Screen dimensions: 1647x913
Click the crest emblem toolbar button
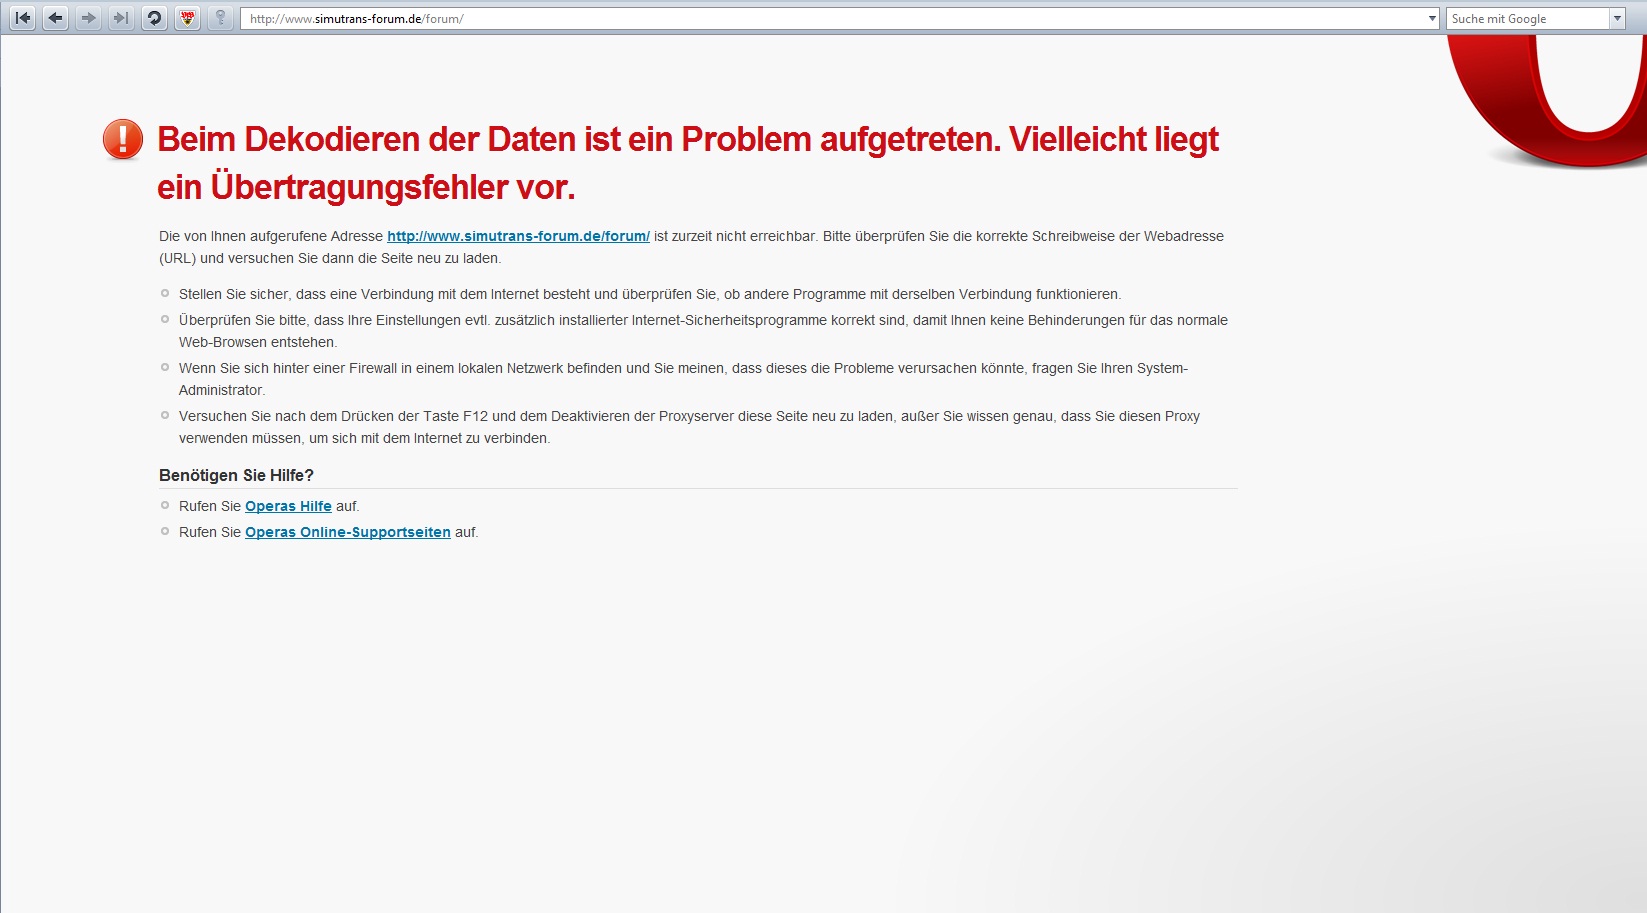[187, 18]
